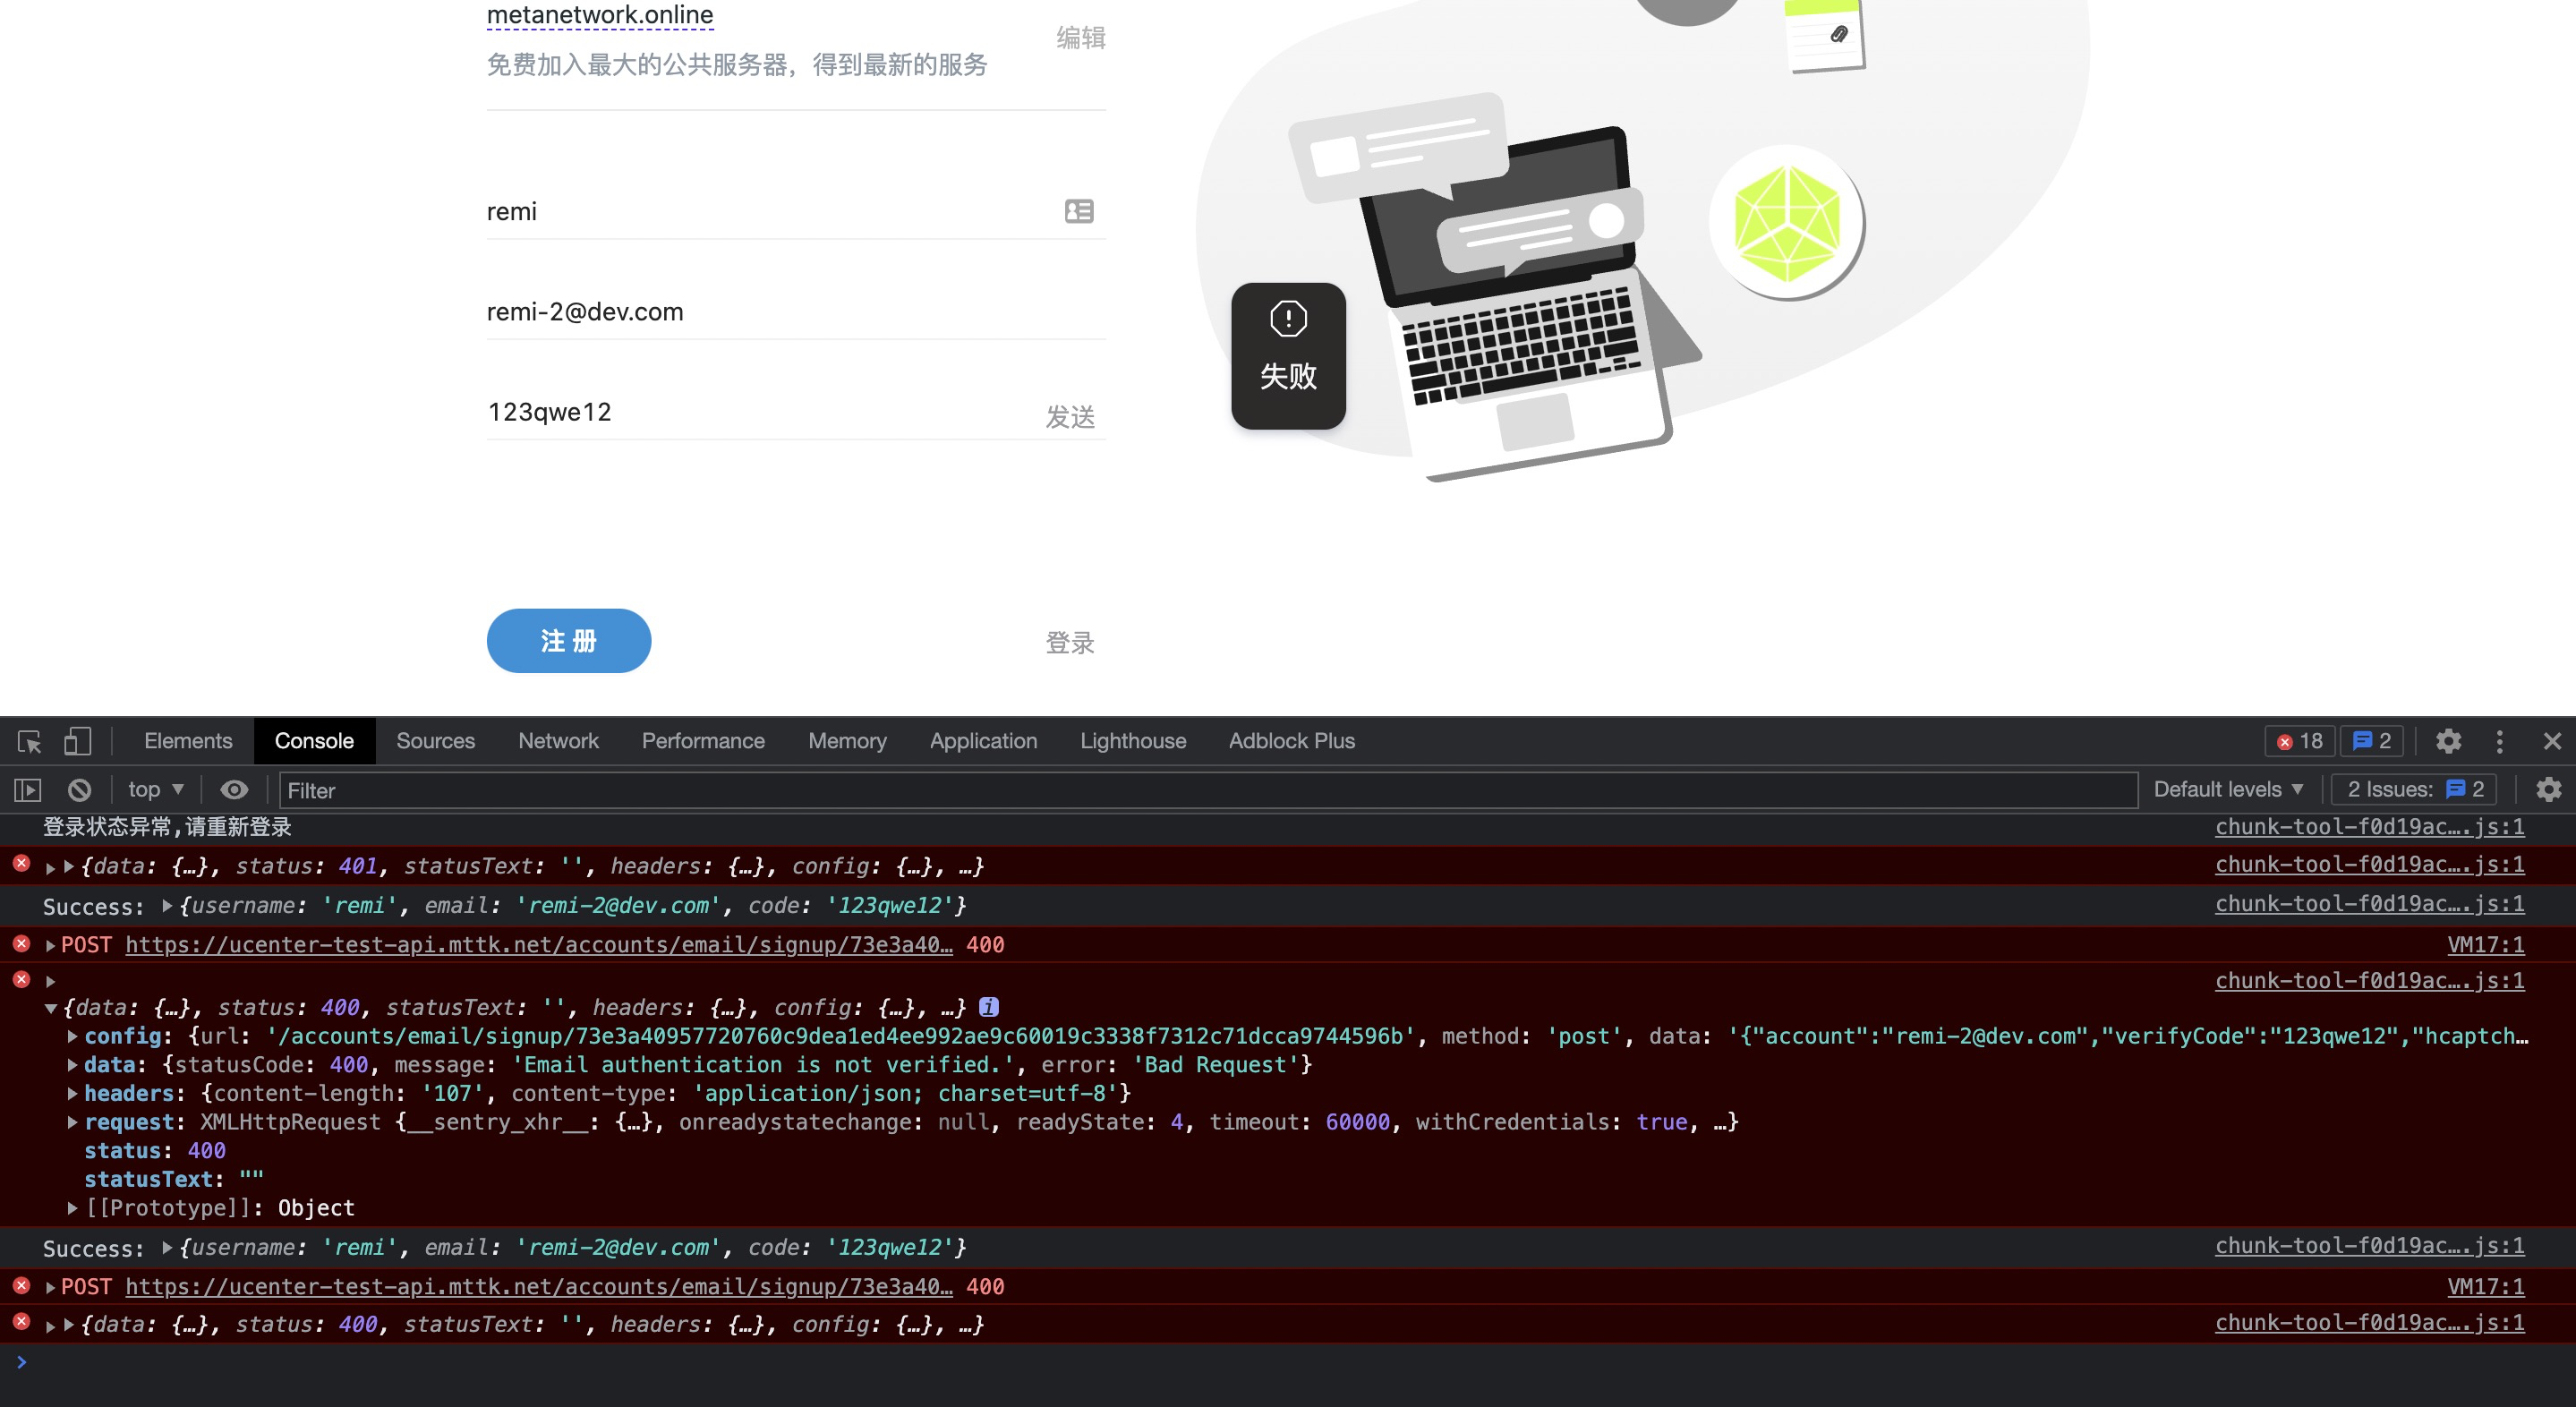Click the username field card icon
Viewport: 2576px width, 1407px height.
coord(1079,211)
